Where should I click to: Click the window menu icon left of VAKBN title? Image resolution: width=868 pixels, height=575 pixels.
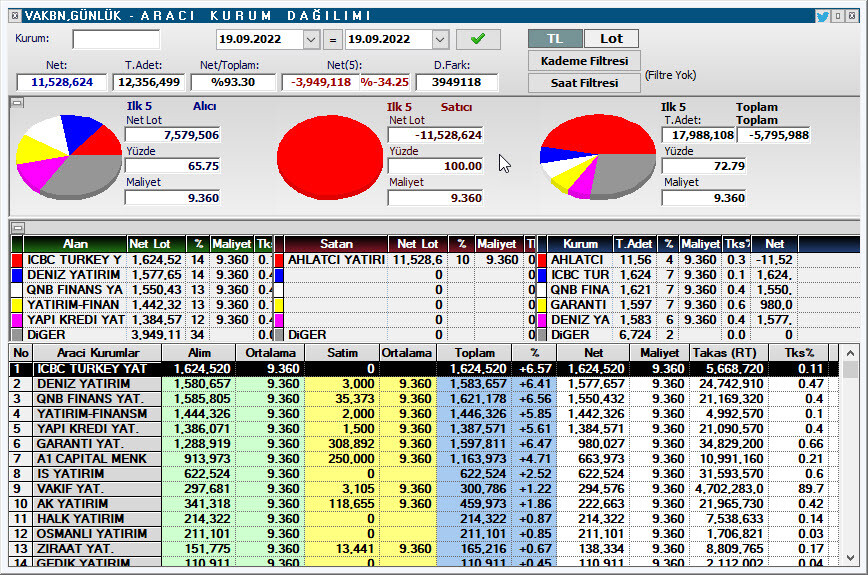coord(15,15)
